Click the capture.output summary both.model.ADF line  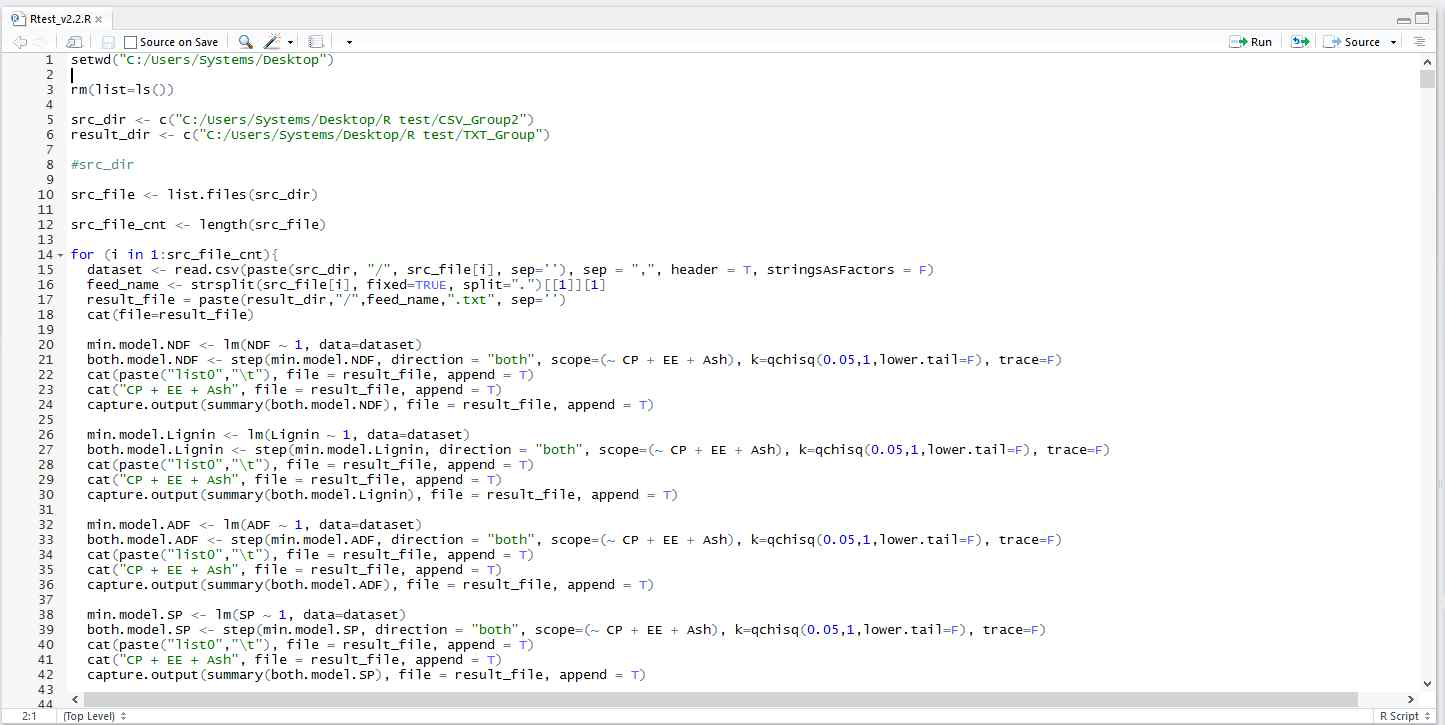point(370,585)
